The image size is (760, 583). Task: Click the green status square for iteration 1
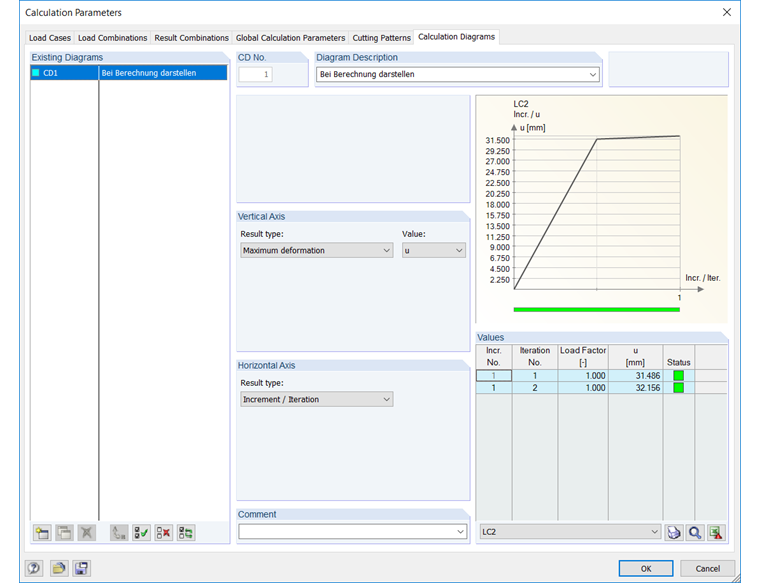[x=679, y=376]
